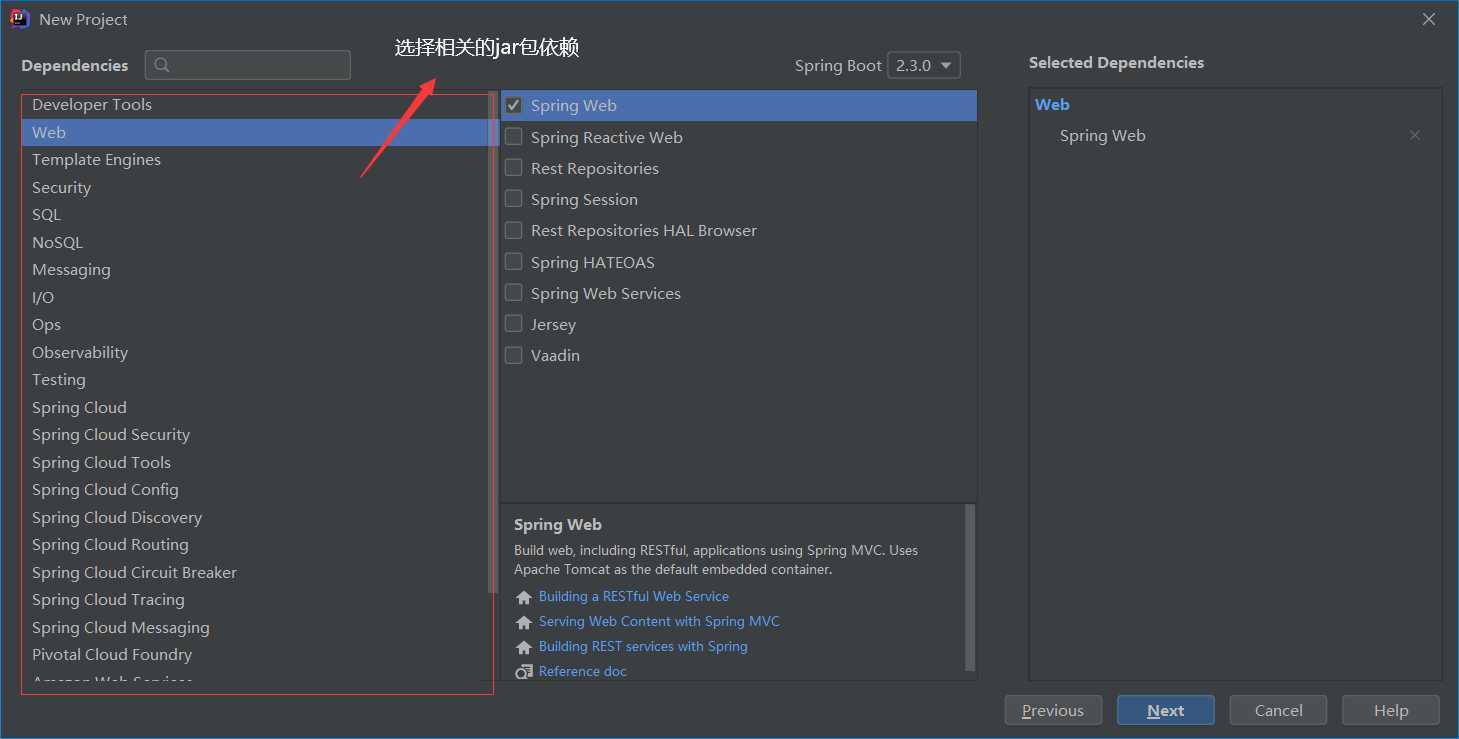Enable Rest Repositories HAL Browser checkbox
The image size is (1459, 739).
coord(514,230)
